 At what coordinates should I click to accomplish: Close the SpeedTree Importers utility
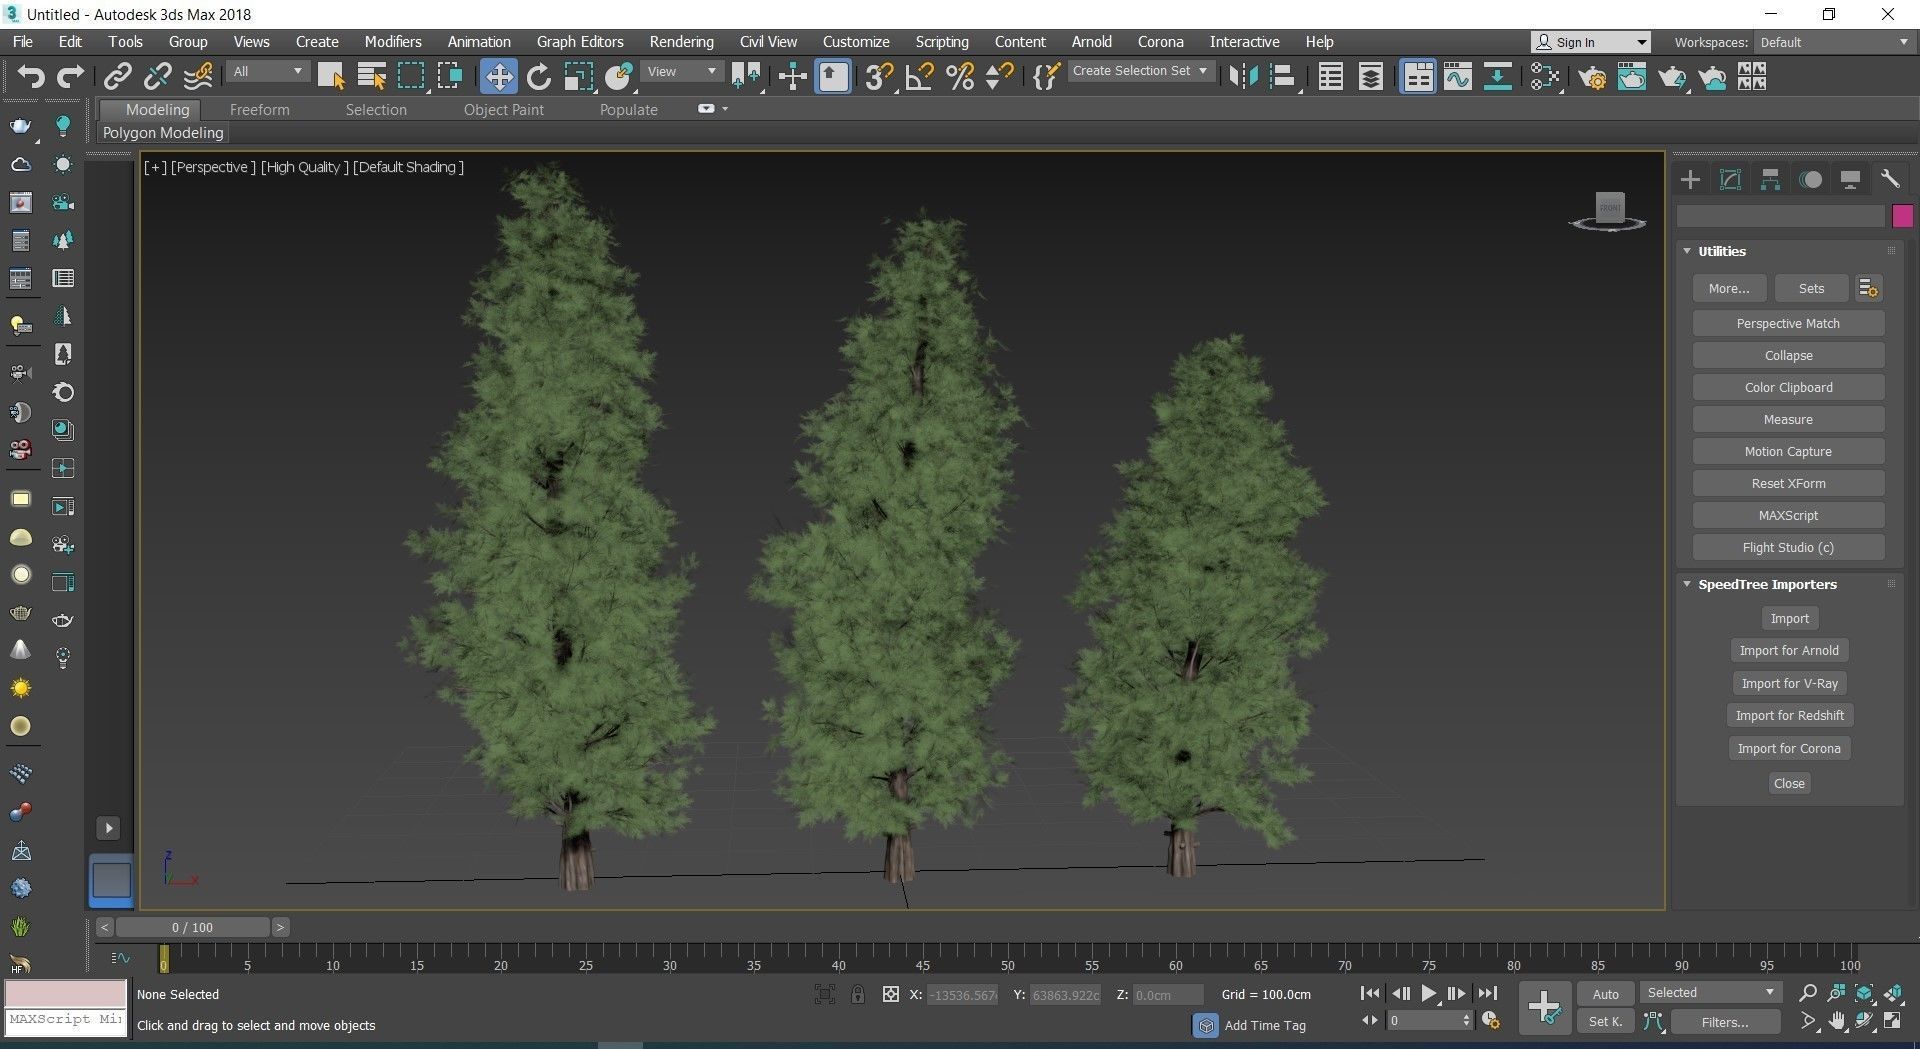pyautogui.click(x=1789, y=783)
